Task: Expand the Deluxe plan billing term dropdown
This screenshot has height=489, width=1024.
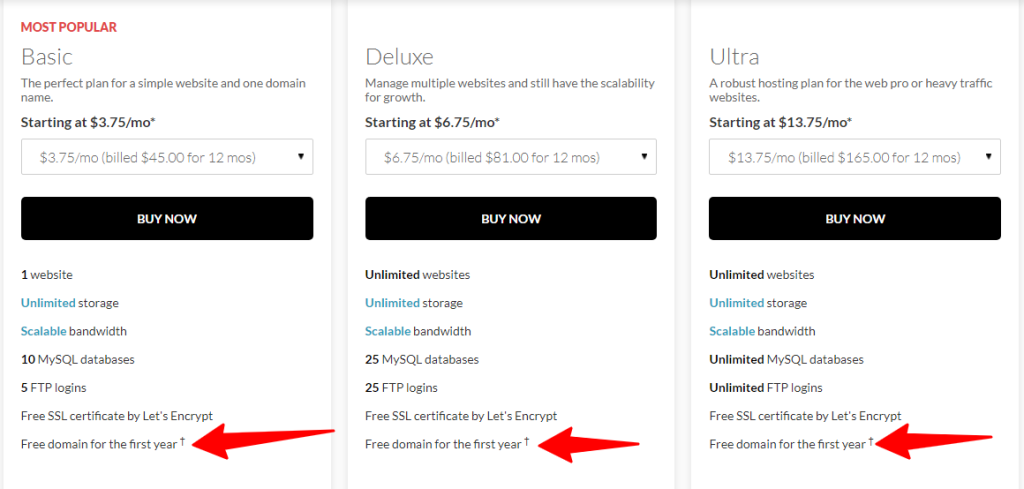Action: (x=511, y=157)
